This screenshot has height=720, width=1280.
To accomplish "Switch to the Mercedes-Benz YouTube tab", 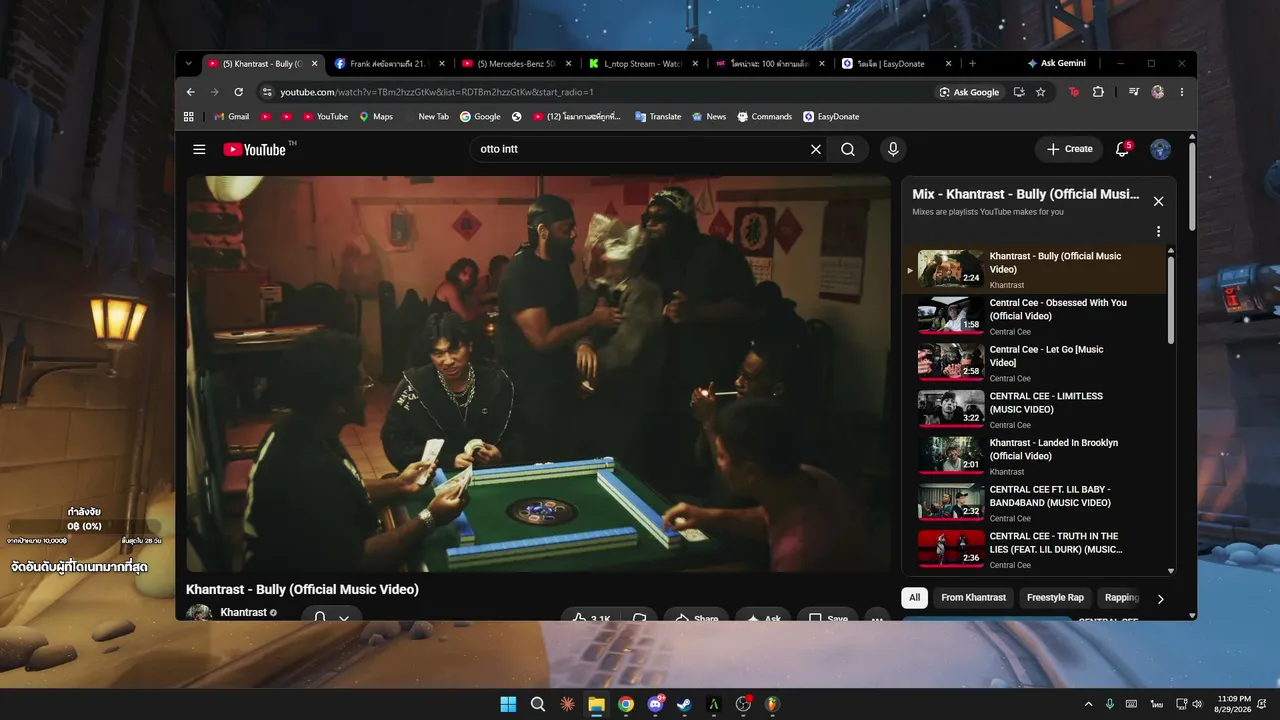I will pyautogui.click(x=518, y=63).
